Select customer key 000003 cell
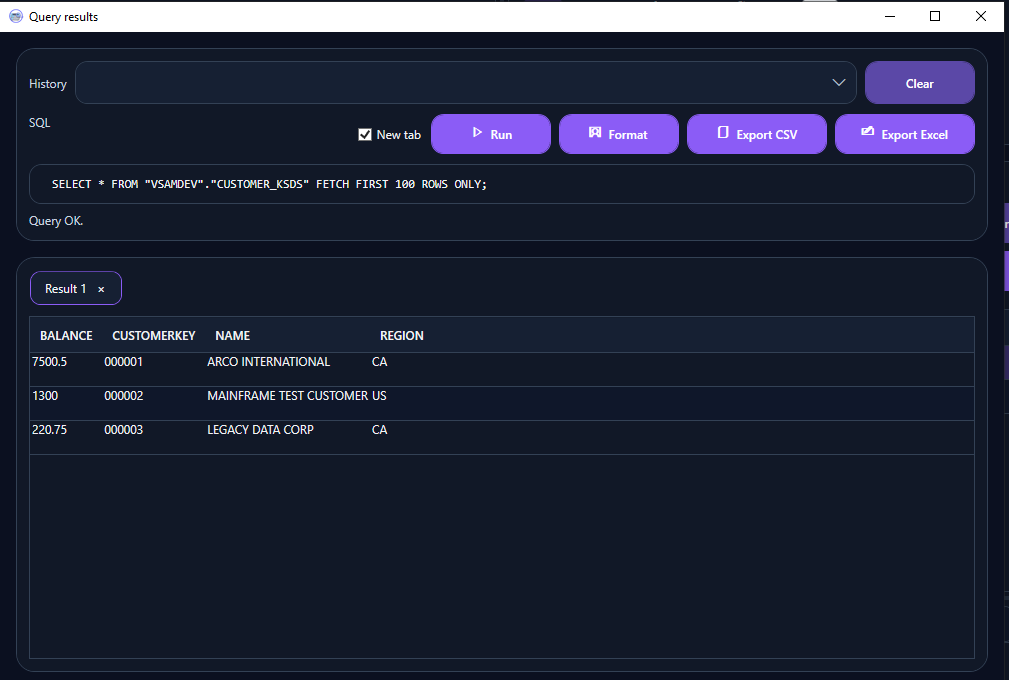Image resolution: width=1009 pixels, height=680 pixels. pyautogui.click(x=124, y=430)
